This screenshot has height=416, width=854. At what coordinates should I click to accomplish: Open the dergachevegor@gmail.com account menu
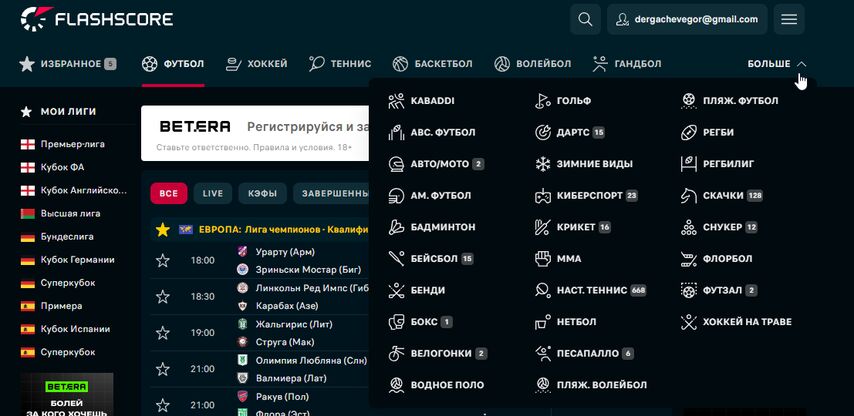click(x=687, y=20)
